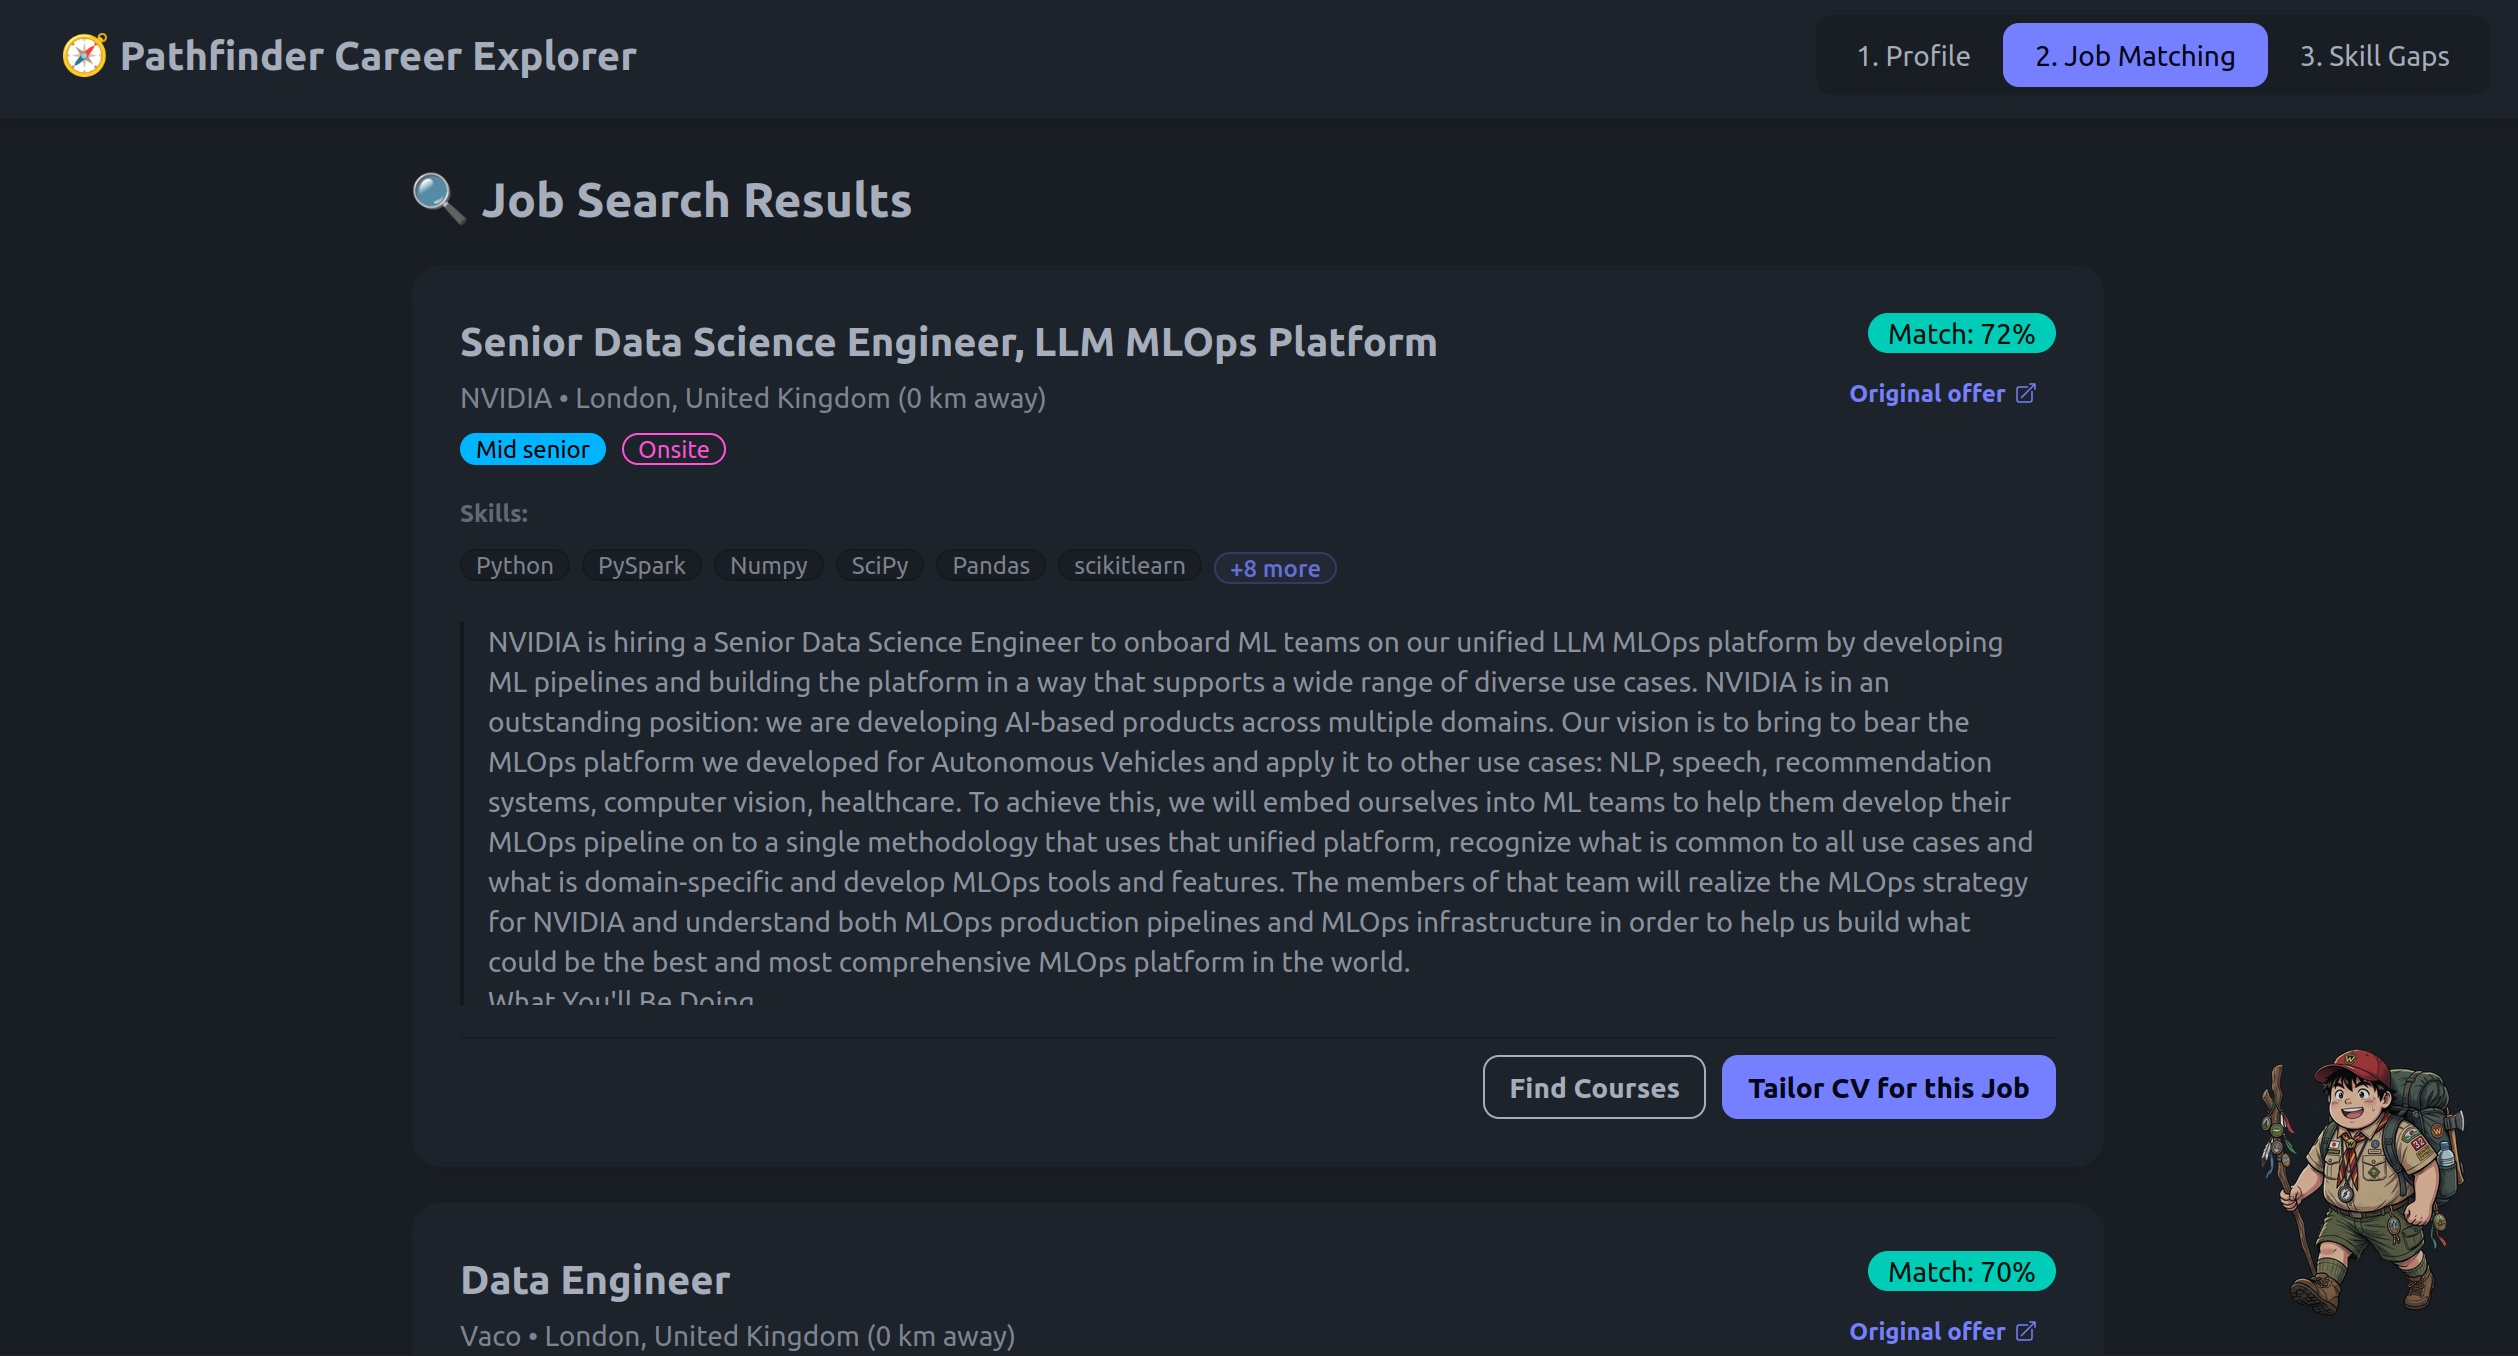The image size is (2518, 1356).
Task: Click the PySpark skill tag
Action: click(641, 566)
